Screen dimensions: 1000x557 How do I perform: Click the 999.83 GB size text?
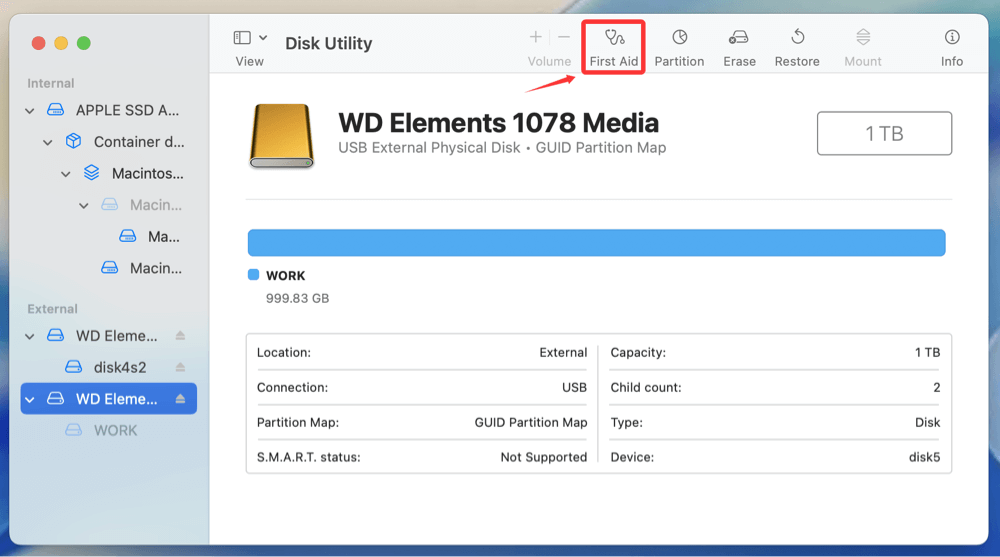pyautogui.click(x=297, y=299)
